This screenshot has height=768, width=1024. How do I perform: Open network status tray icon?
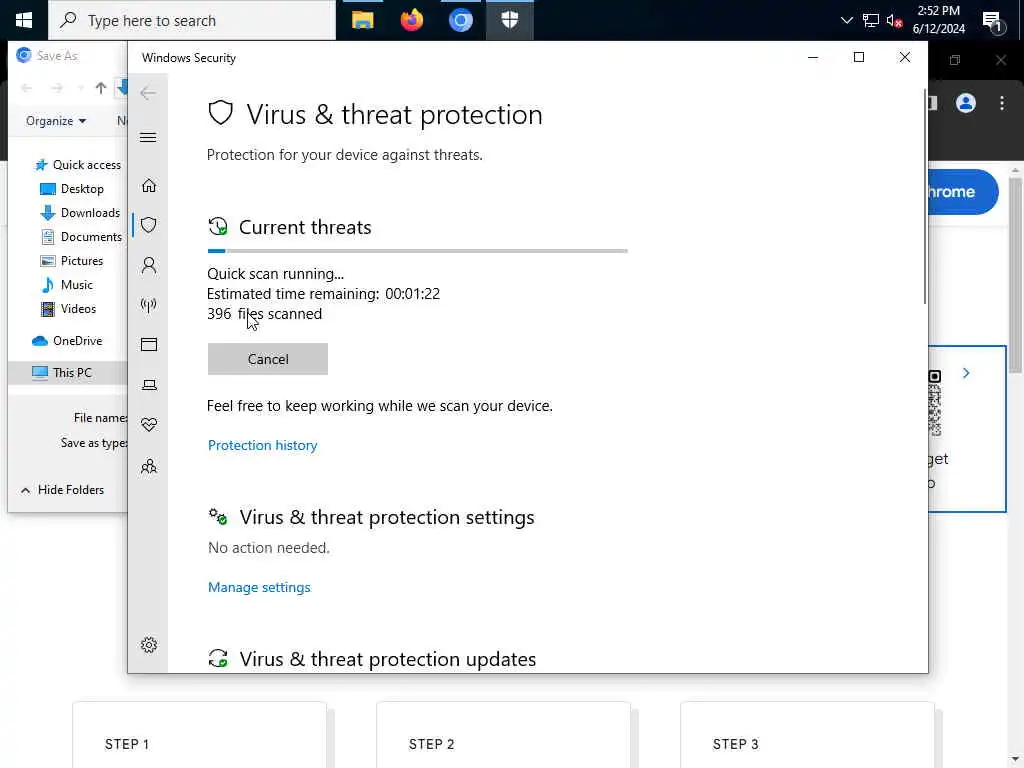click(x=871, y=20)
